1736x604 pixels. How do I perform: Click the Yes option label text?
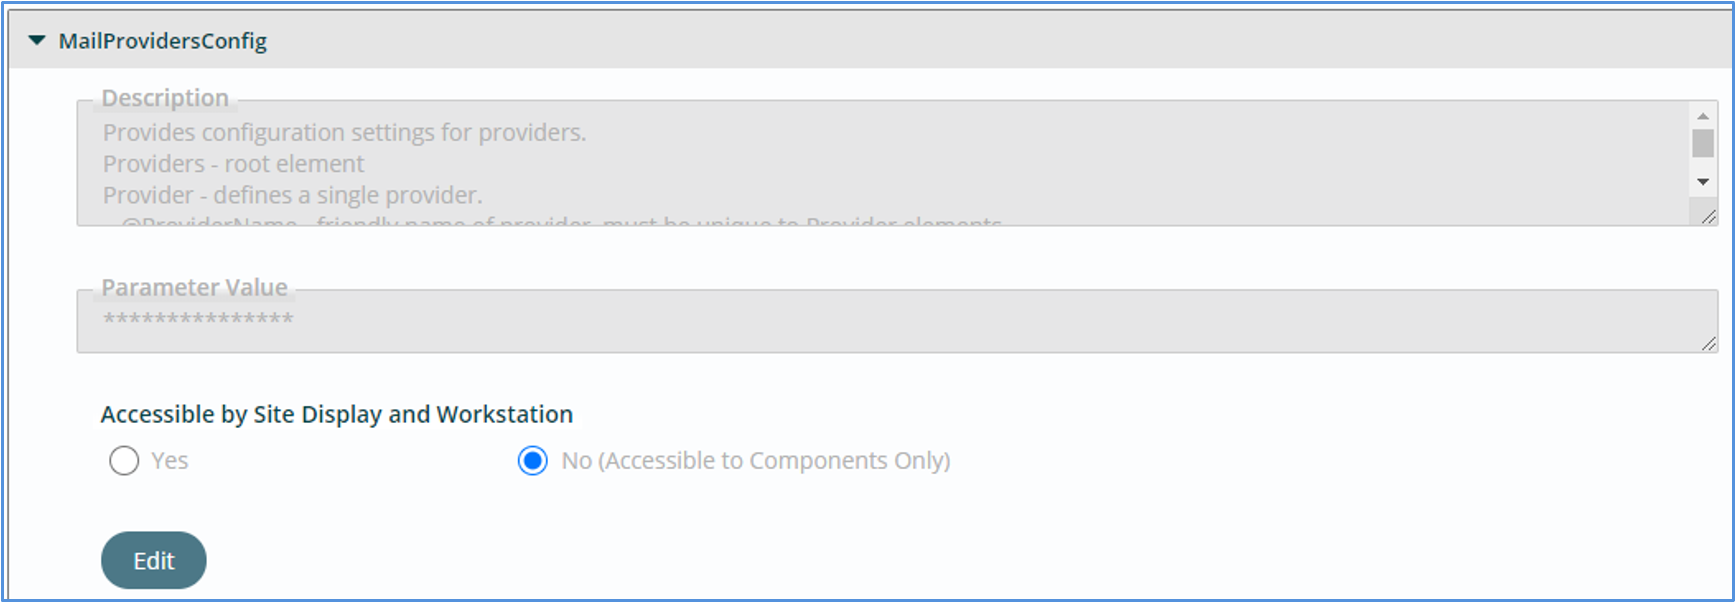[x=170, y=461]
